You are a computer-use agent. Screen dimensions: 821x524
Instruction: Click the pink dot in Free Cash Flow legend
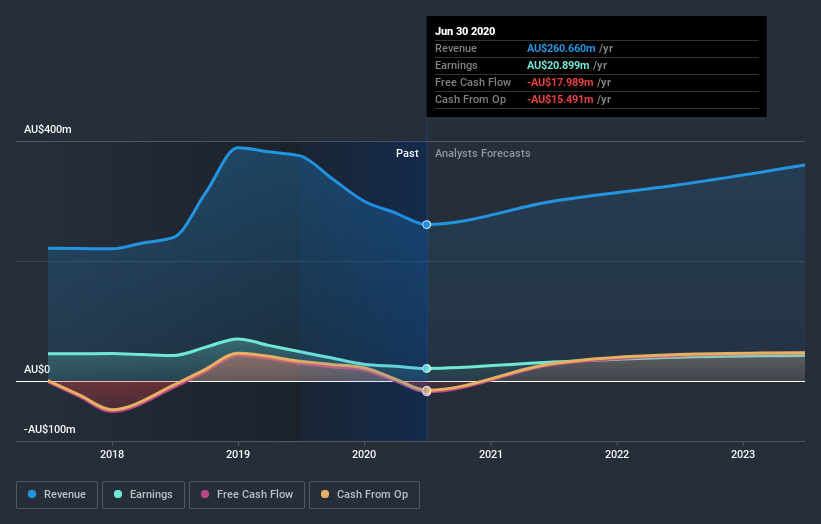pos(205,494)
